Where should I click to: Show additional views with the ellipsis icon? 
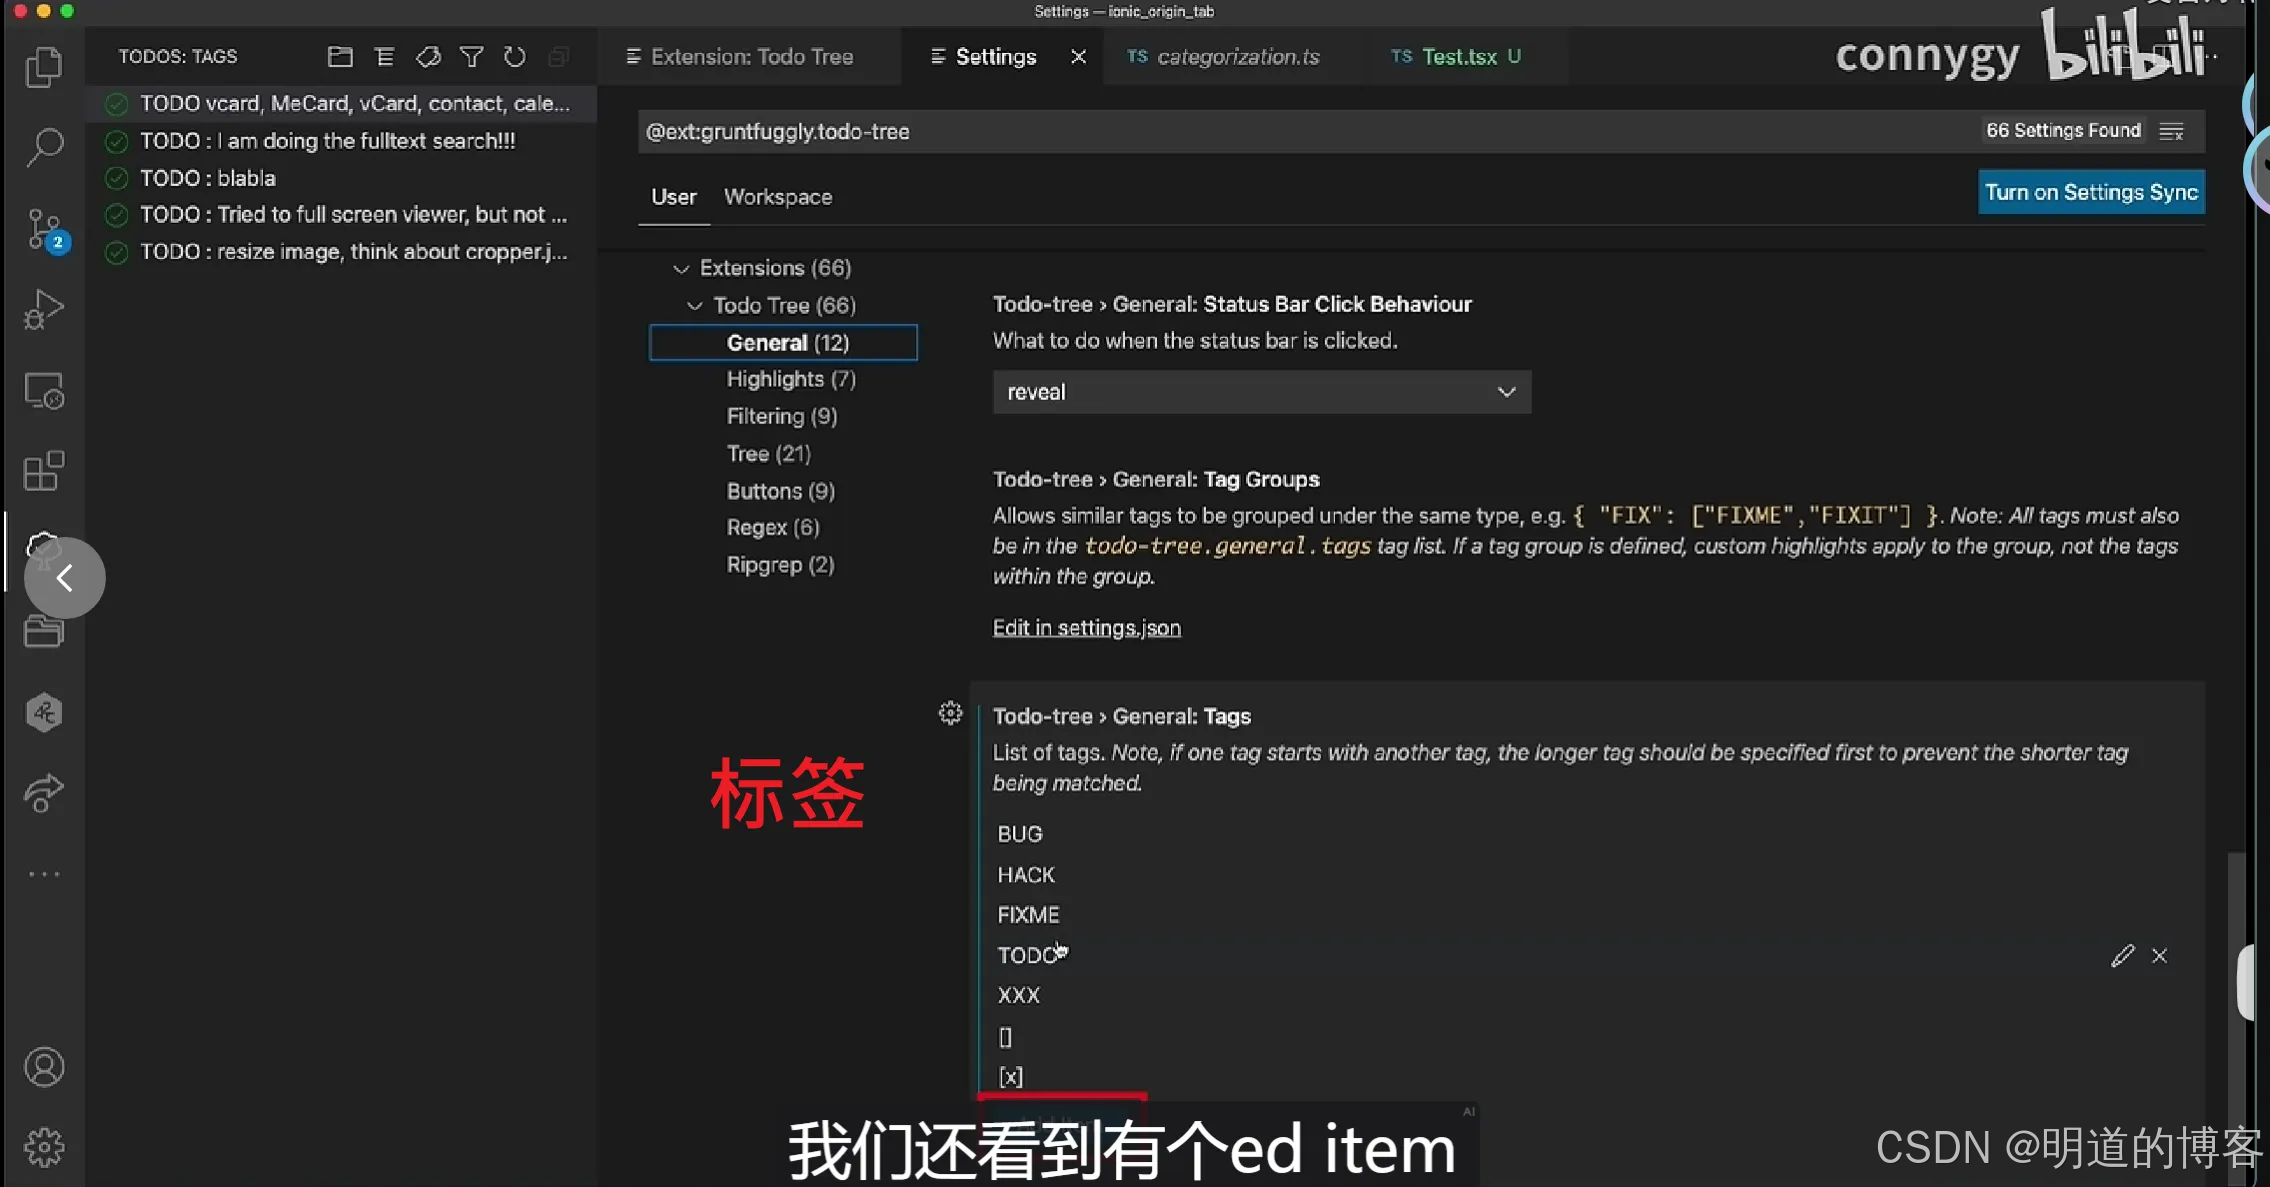point(43,874)
